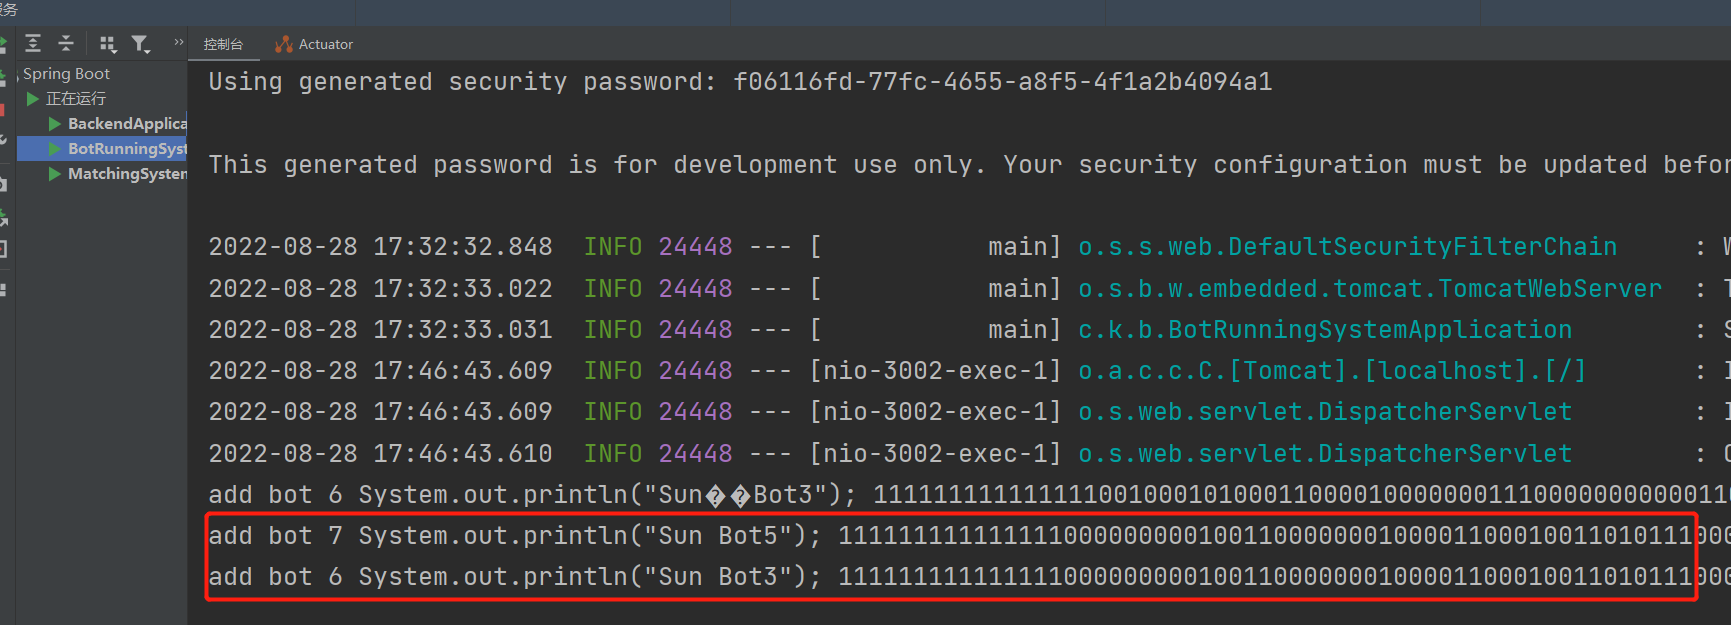Click the wrench settings icon in the left strip
The height and width of the screenshot is (625, 1731).
[3, 139]
